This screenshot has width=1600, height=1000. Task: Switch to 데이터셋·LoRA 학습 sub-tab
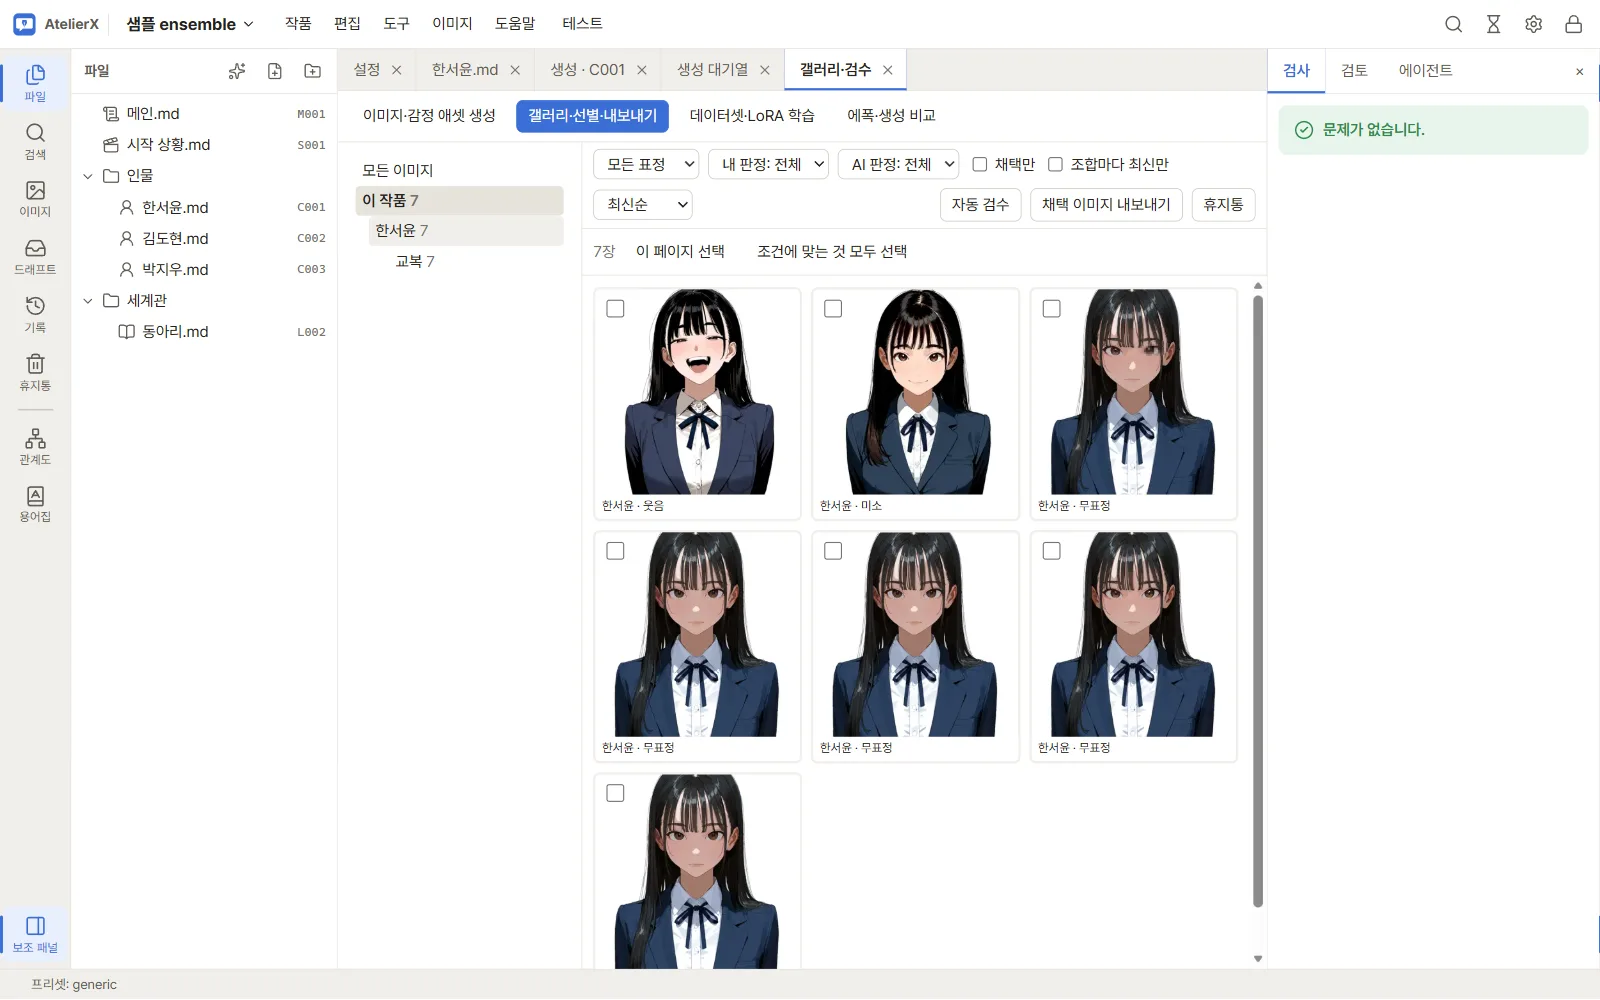coord(752,116)
